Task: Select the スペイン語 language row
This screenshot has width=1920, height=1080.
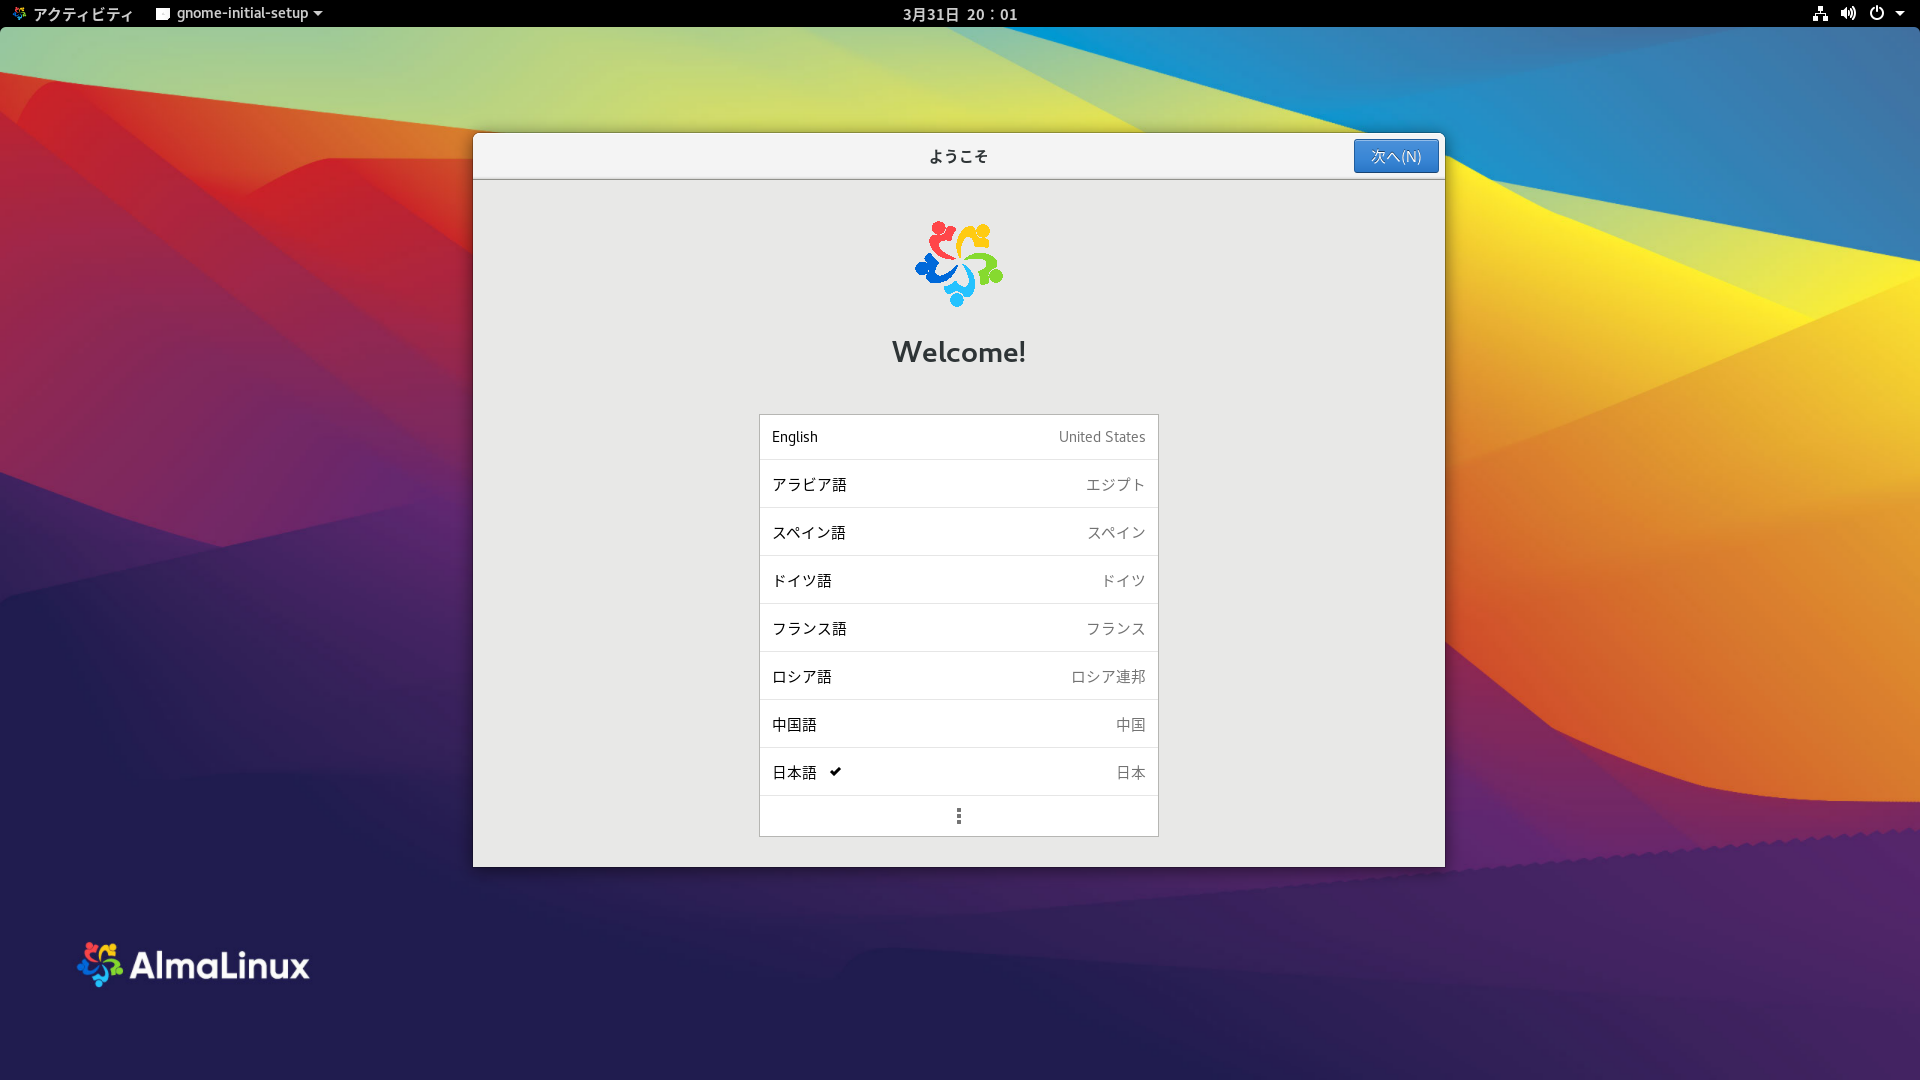Action: (958, 533)
